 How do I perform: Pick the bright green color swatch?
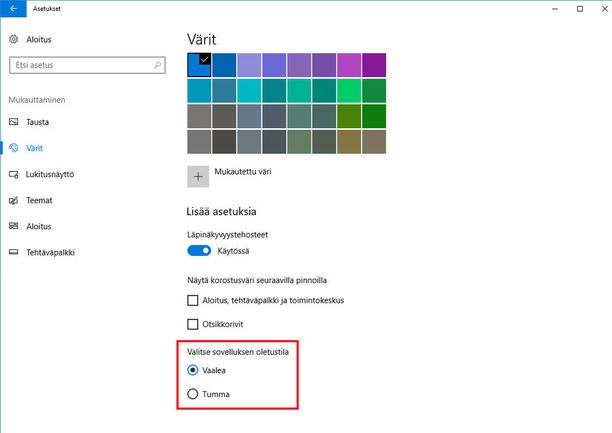349,91
